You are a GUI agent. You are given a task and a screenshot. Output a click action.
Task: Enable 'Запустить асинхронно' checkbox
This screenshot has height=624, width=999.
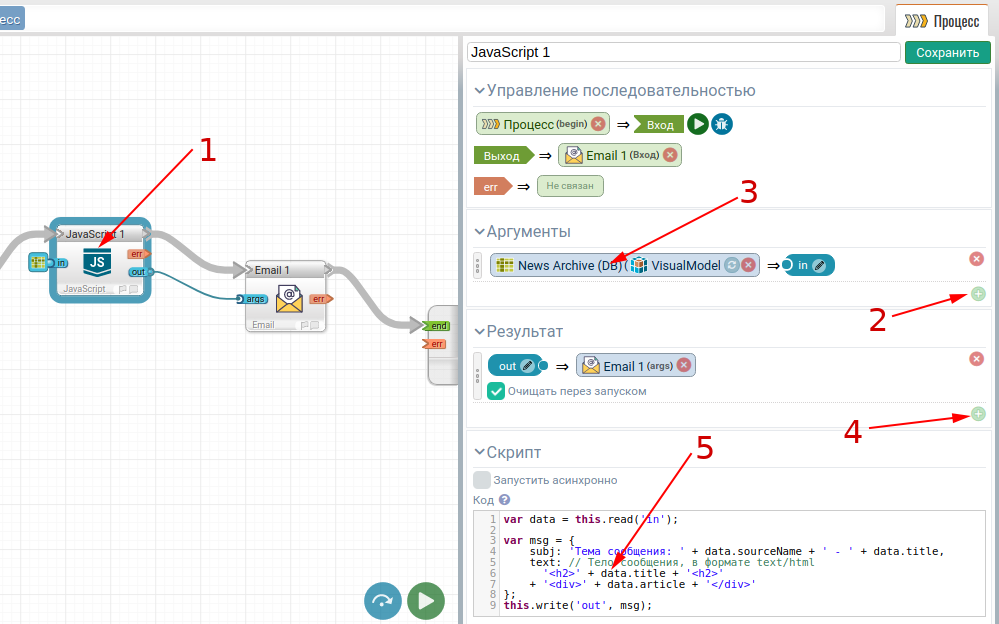tap(482, 480)
